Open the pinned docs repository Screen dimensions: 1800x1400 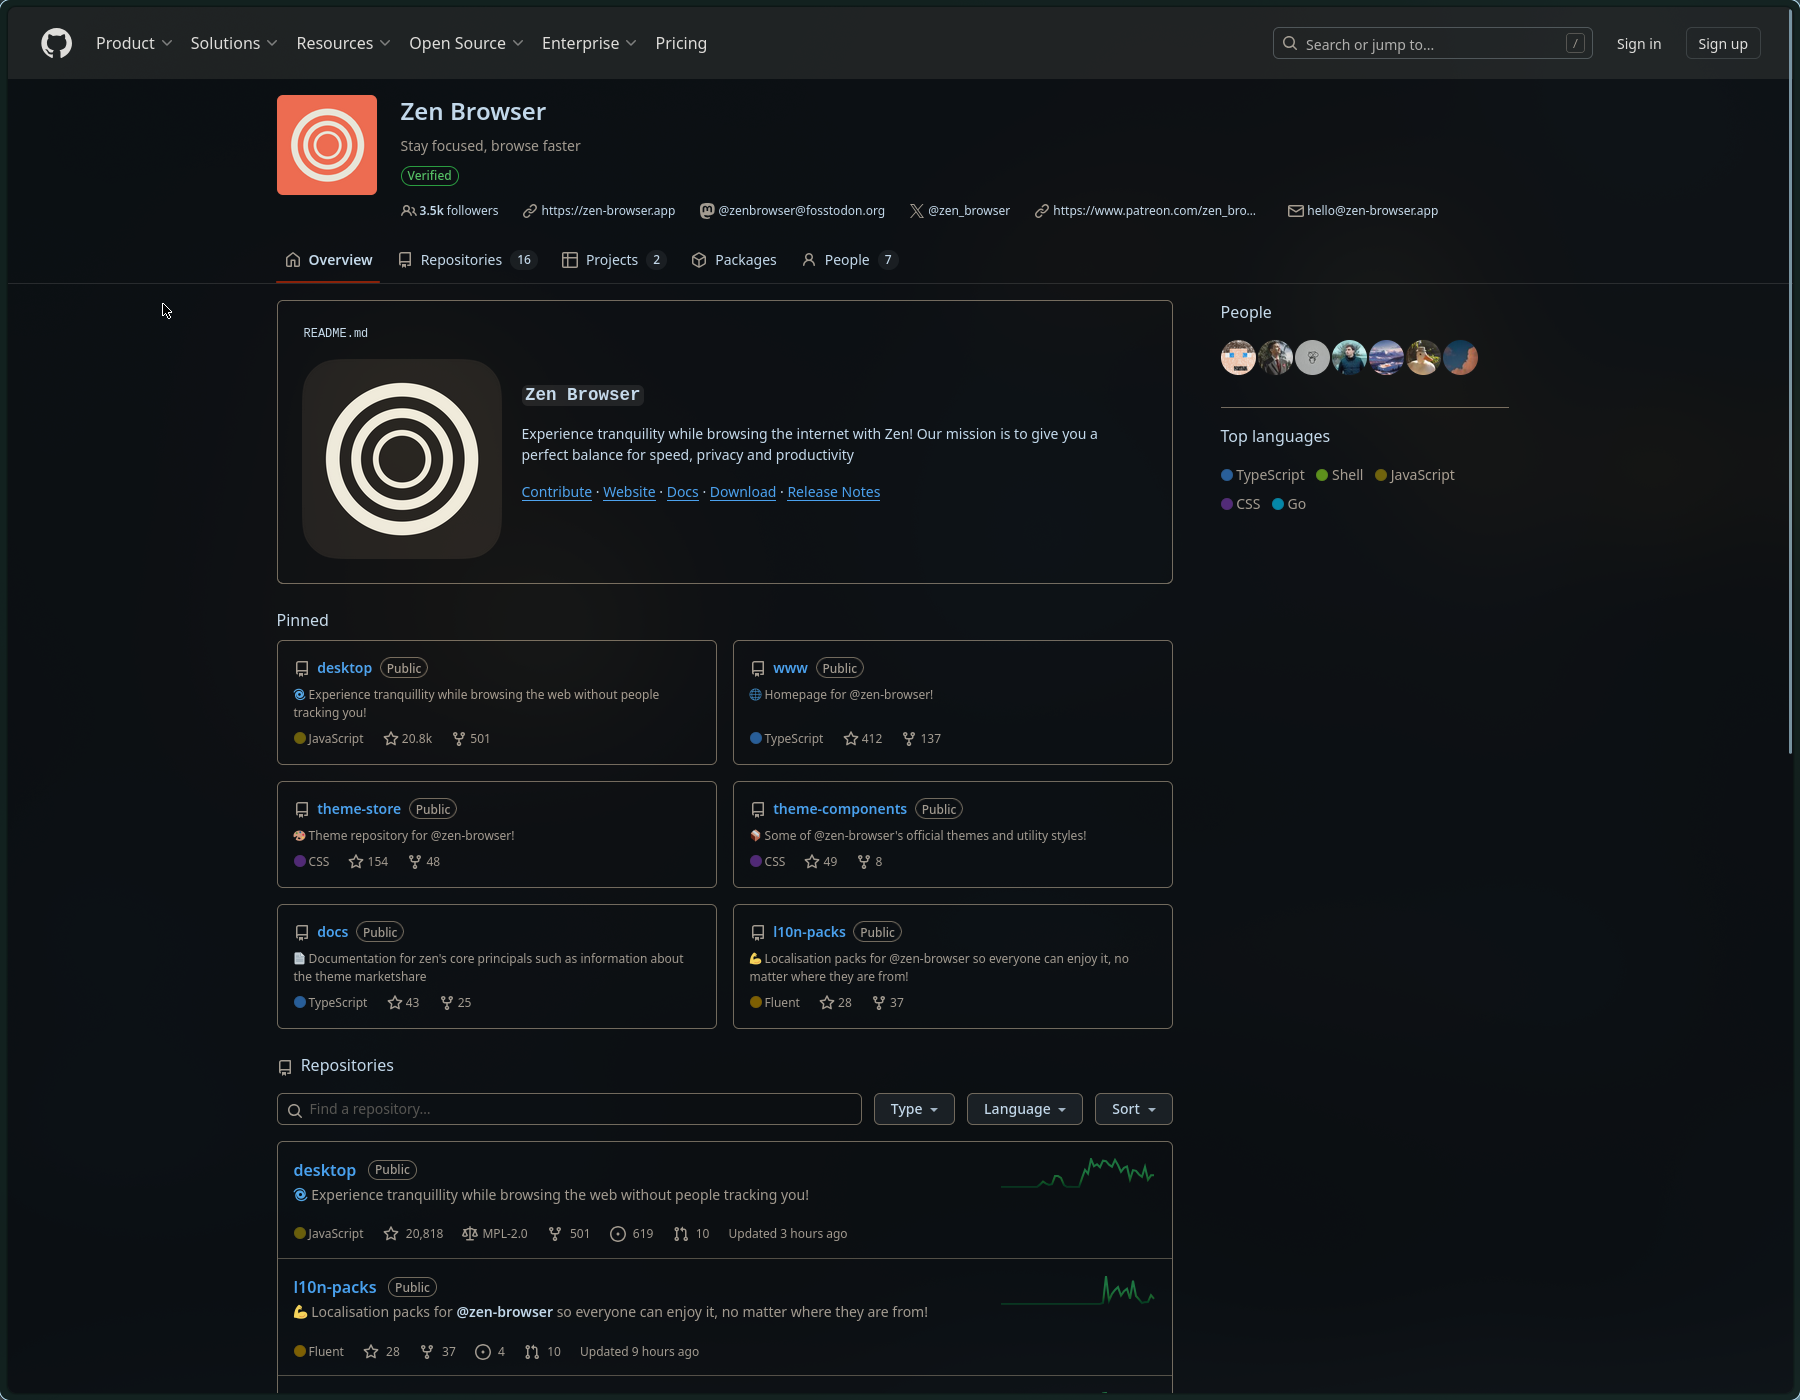click(x=333, y=932)
